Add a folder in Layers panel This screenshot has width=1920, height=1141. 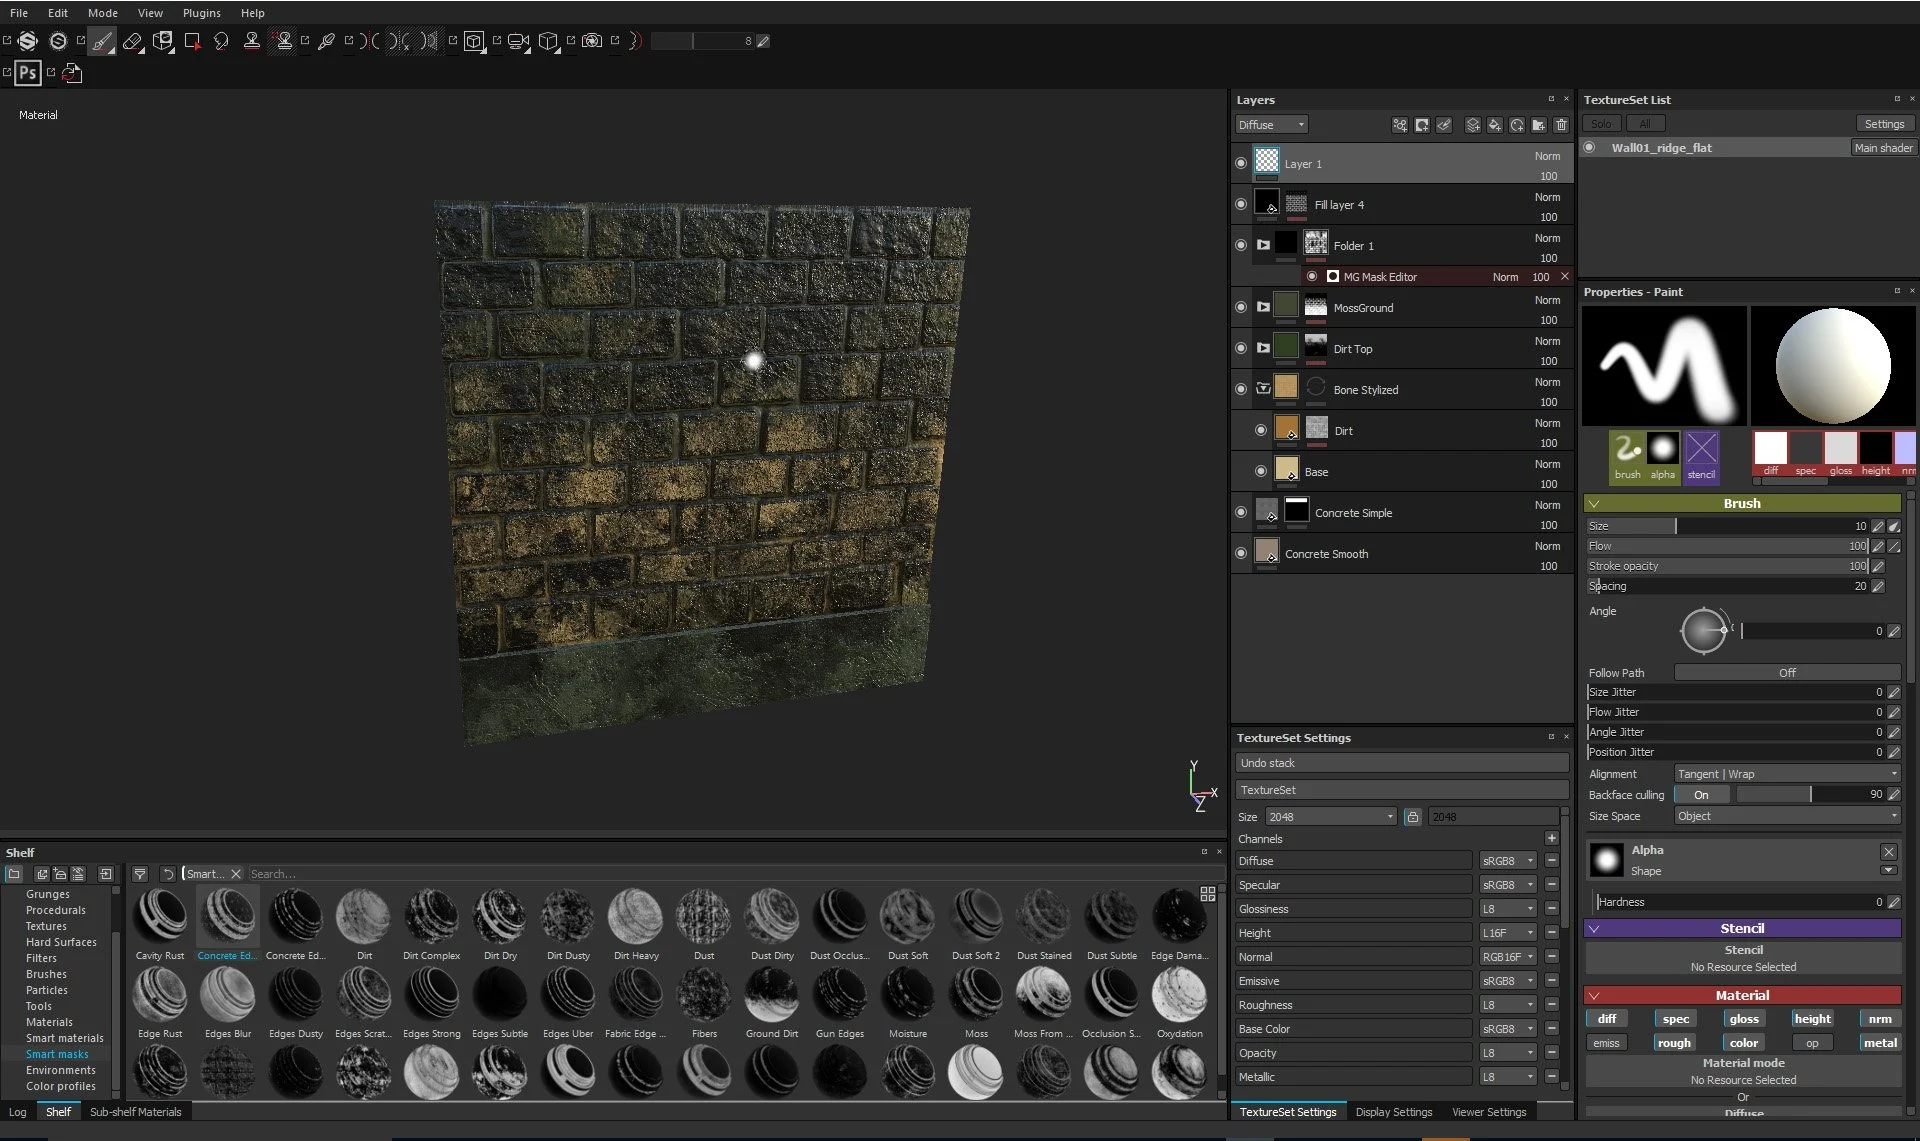pyautogui.click(x=1539, y=125)
